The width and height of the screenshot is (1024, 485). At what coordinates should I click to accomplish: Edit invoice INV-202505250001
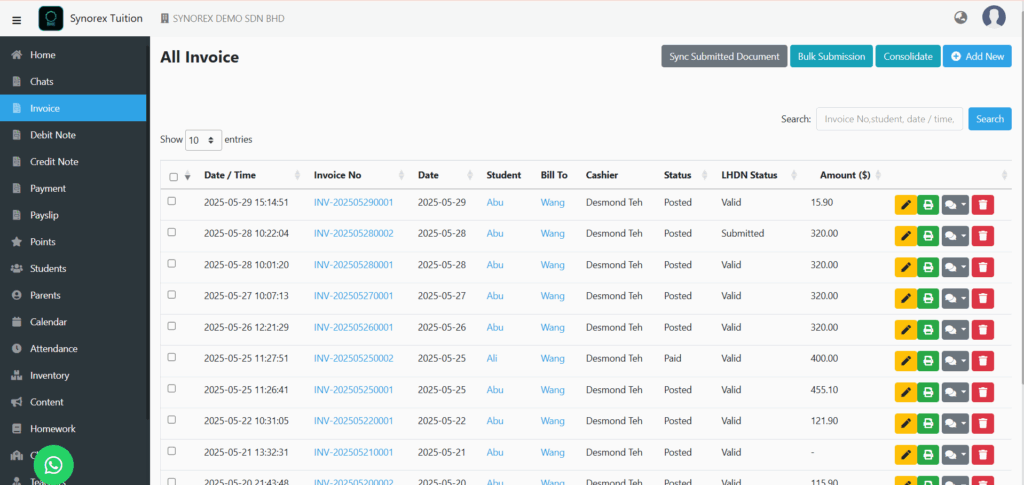(x=905, y=392)
